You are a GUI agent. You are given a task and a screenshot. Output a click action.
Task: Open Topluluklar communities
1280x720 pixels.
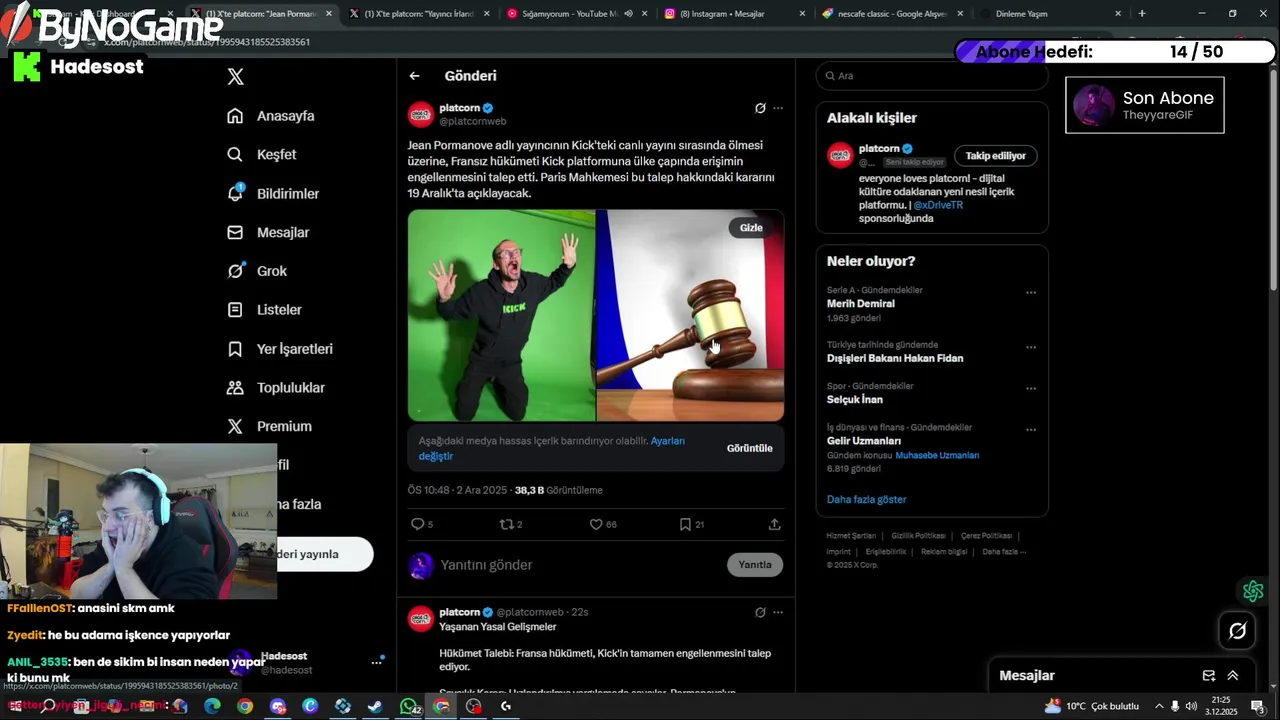coord(276,388)
